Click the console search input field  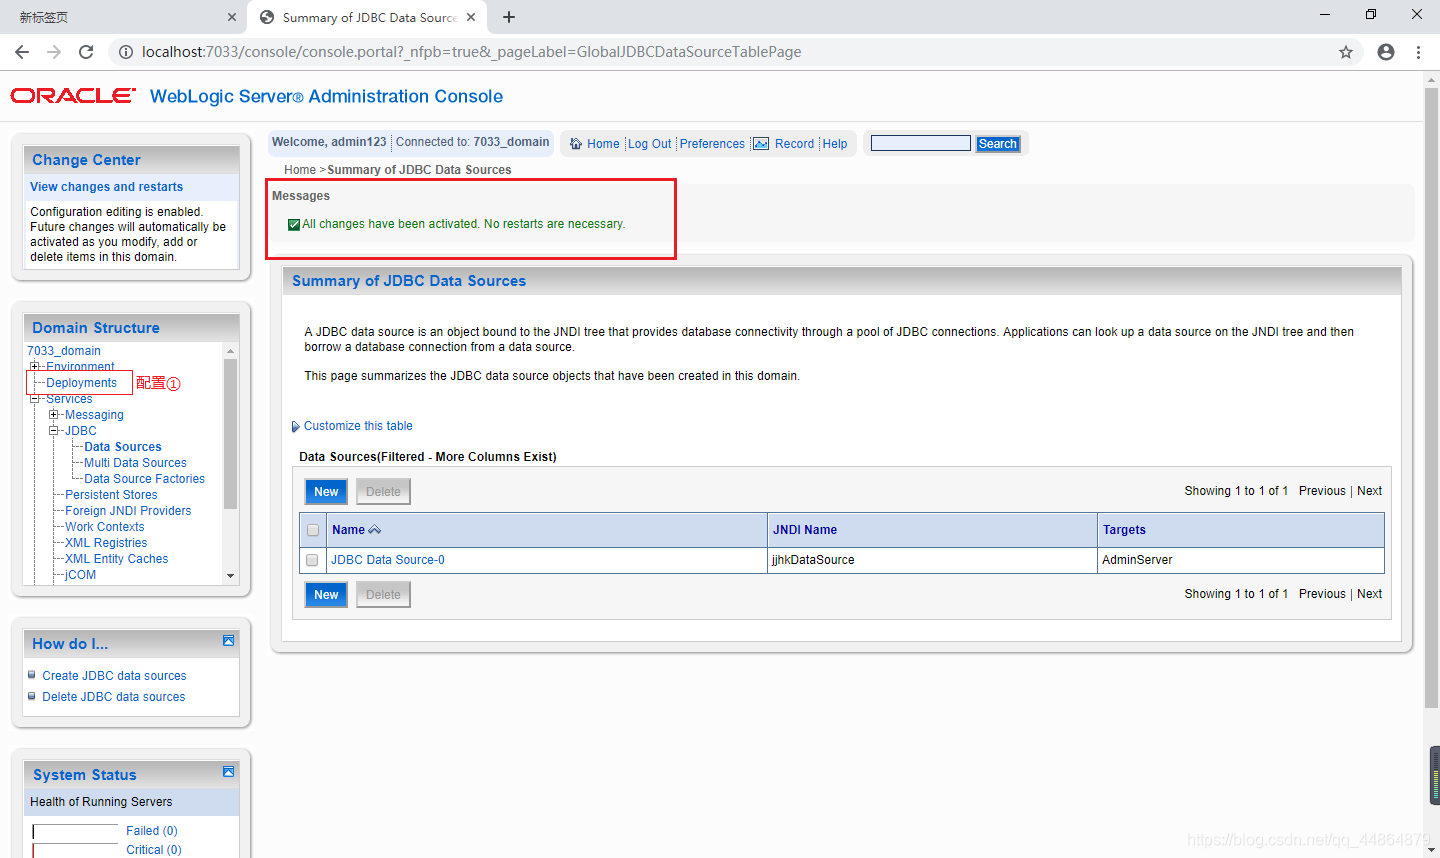pos(921,143)
